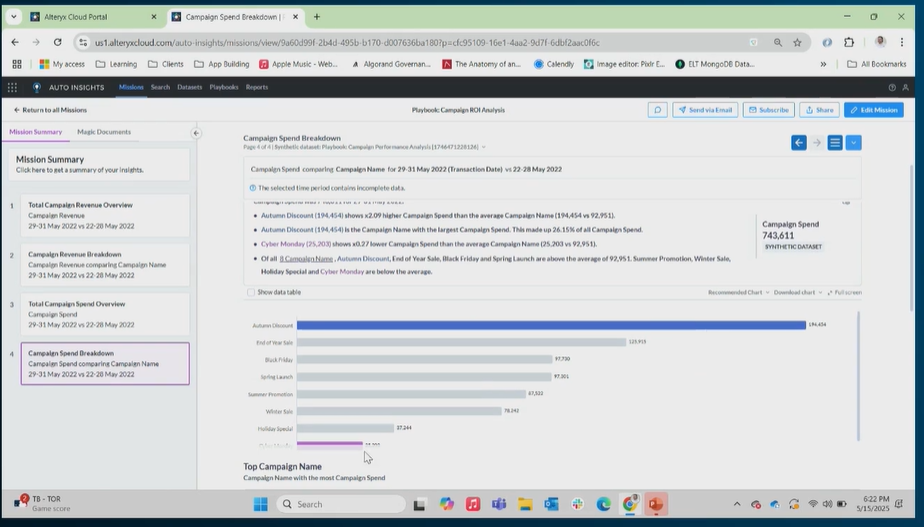Click the Edit Mission button
The image size is (924, 527).
tap(873, 110)
